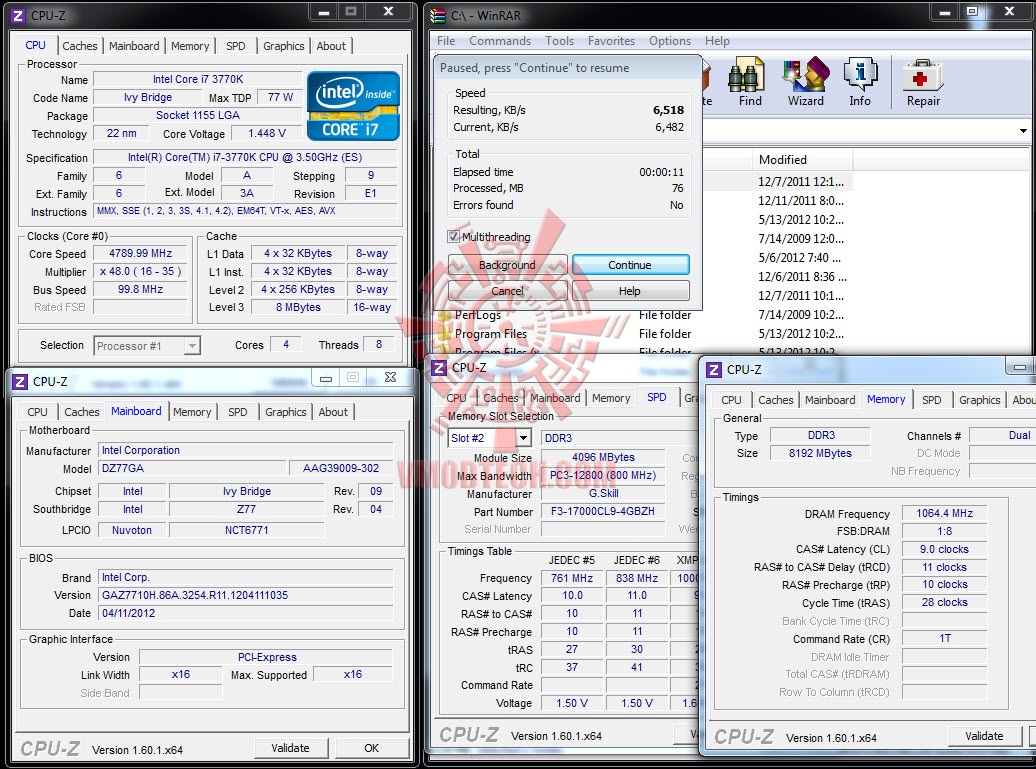Launch the WinRAR Wizard tool
The width and height of the screenshot is (1036, 769).
[x=805, y=82]
